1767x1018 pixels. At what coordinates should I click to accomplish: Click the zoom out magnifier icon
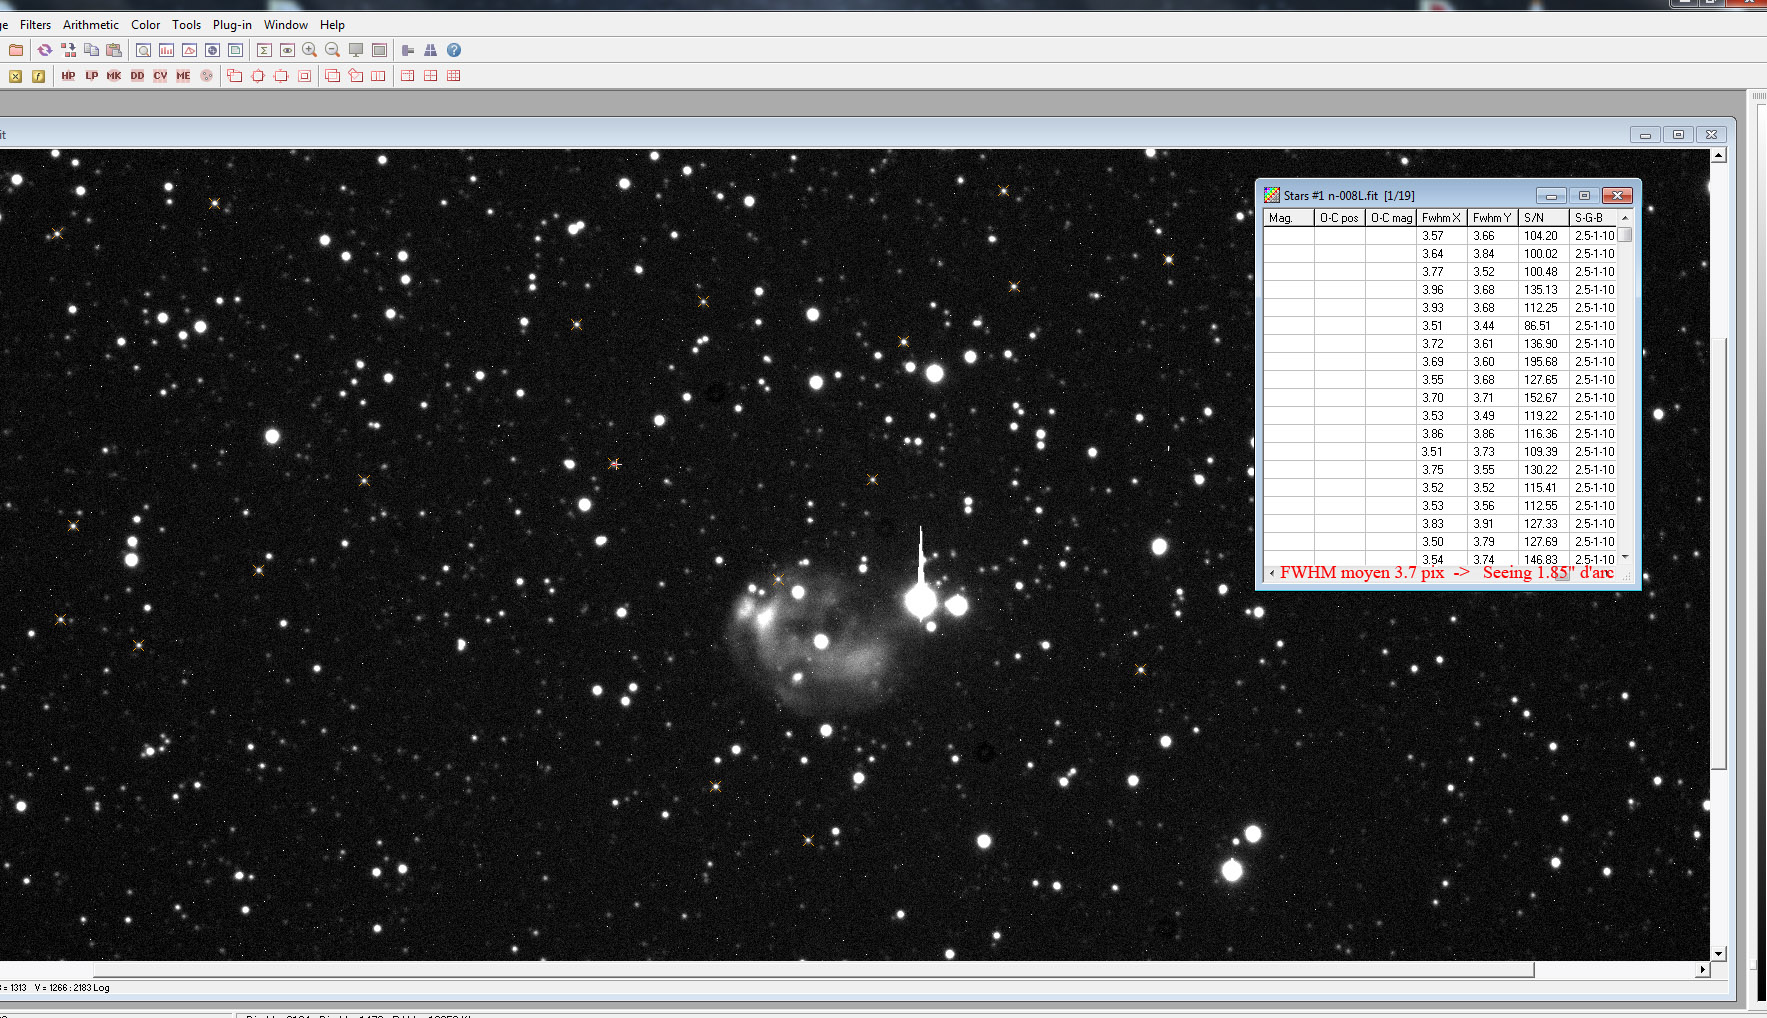pos(333,50)
